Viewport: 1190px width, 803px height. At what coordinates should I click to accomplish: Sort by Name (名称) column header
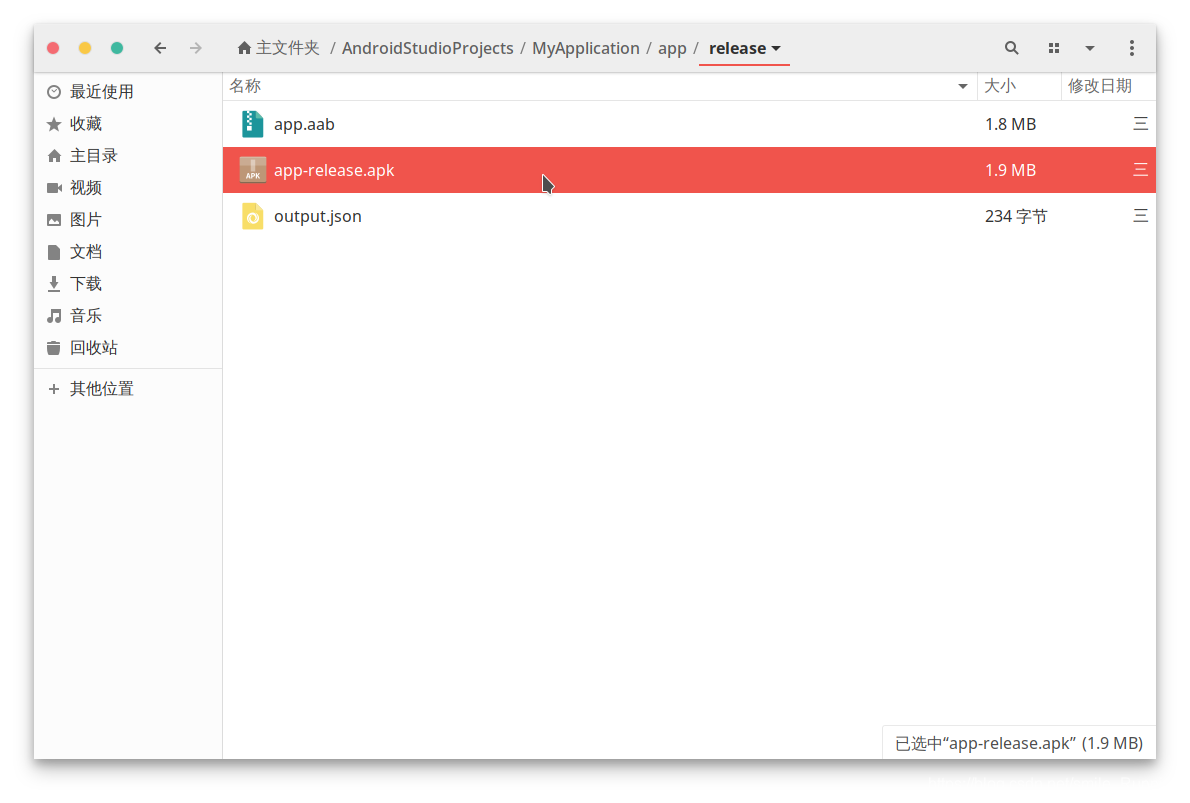point(245,86)
